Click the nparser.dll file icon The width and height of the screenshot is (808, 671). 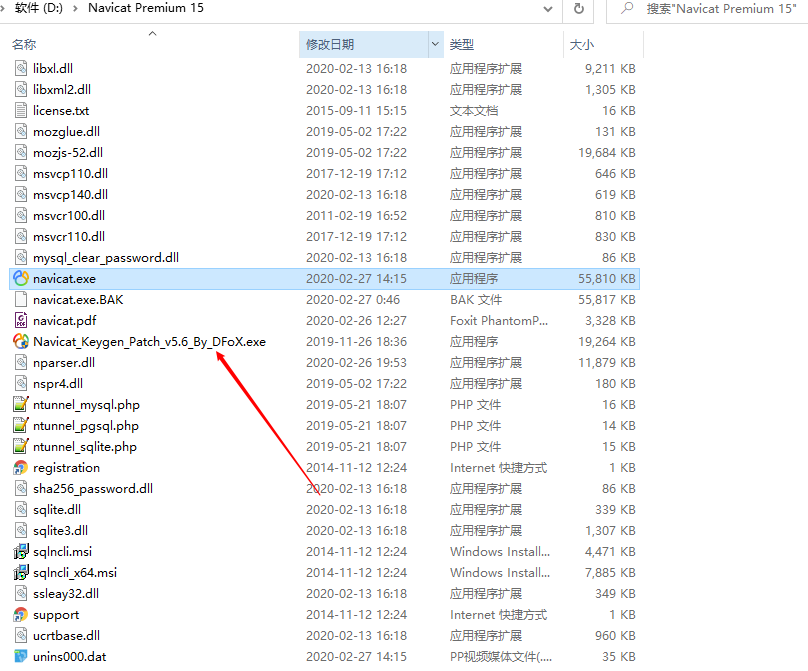(x=21, y=363)
